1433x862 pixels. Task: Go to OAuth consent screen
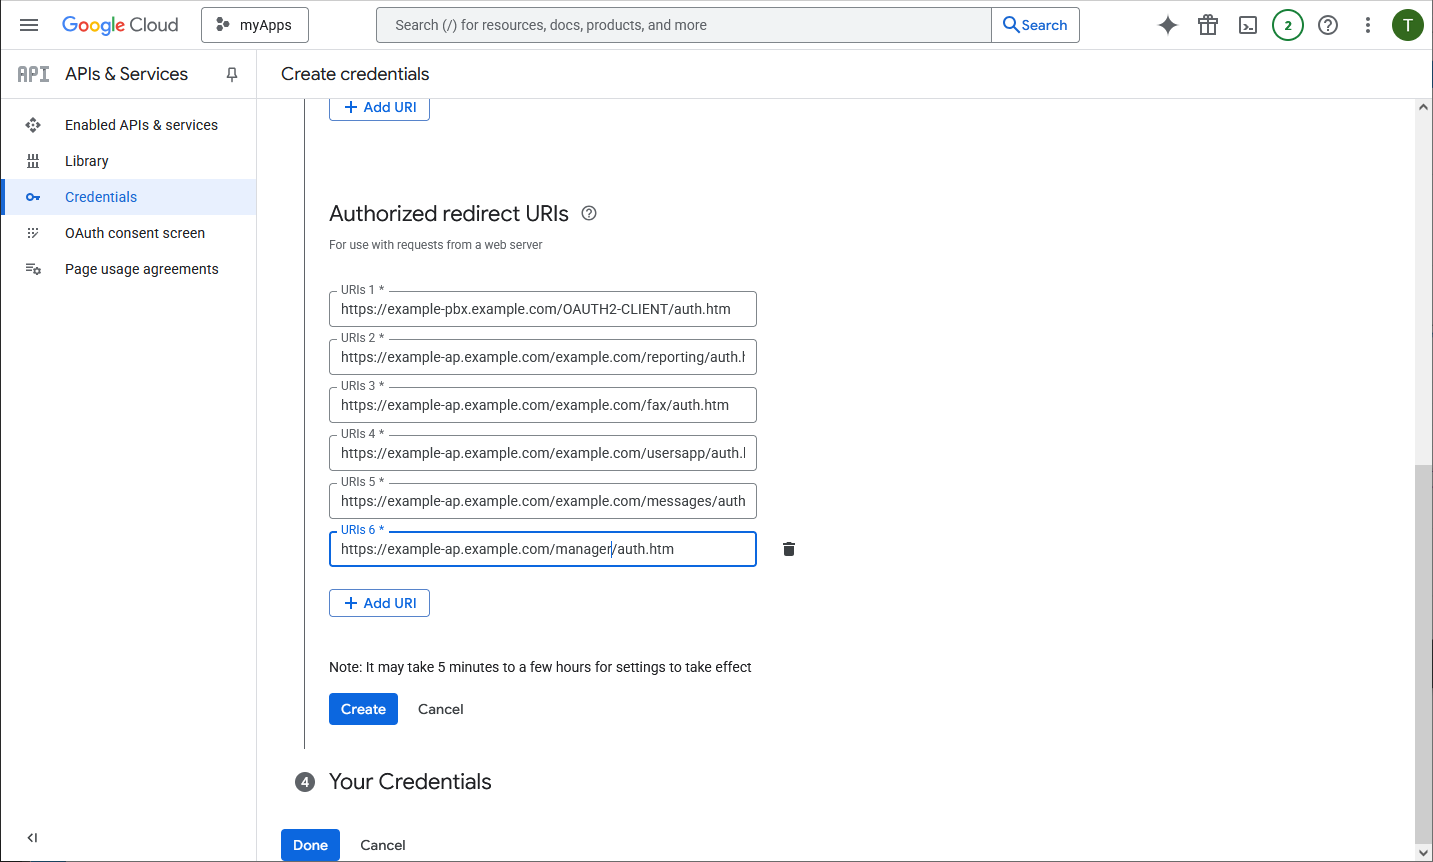click(x=134, y=233)
